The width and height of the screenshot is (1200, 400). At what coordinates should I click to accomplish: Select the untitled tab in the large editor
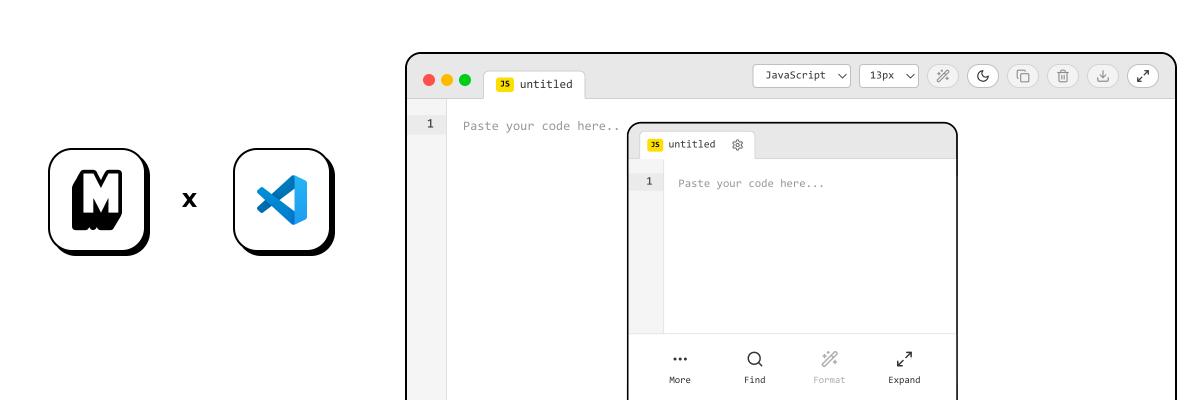534,85
